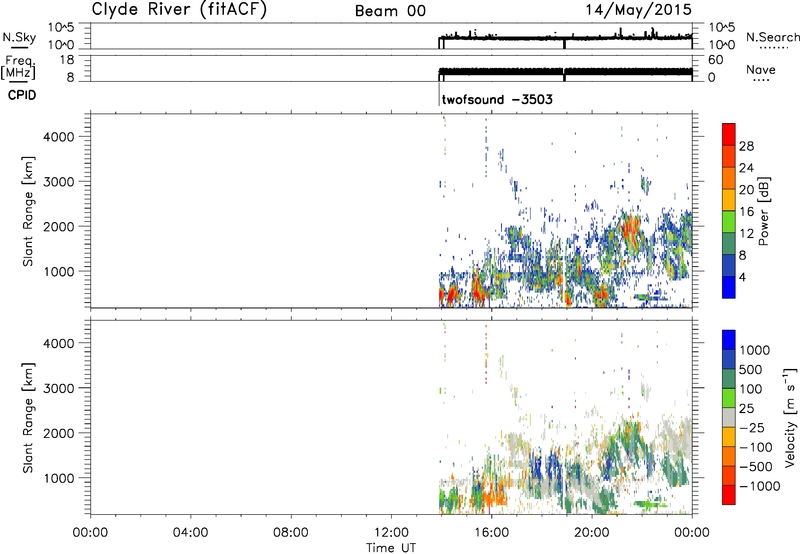Click the gray -25 to 25 velocity segment
Screen dimensions: 800x554
tap(729, 417)
